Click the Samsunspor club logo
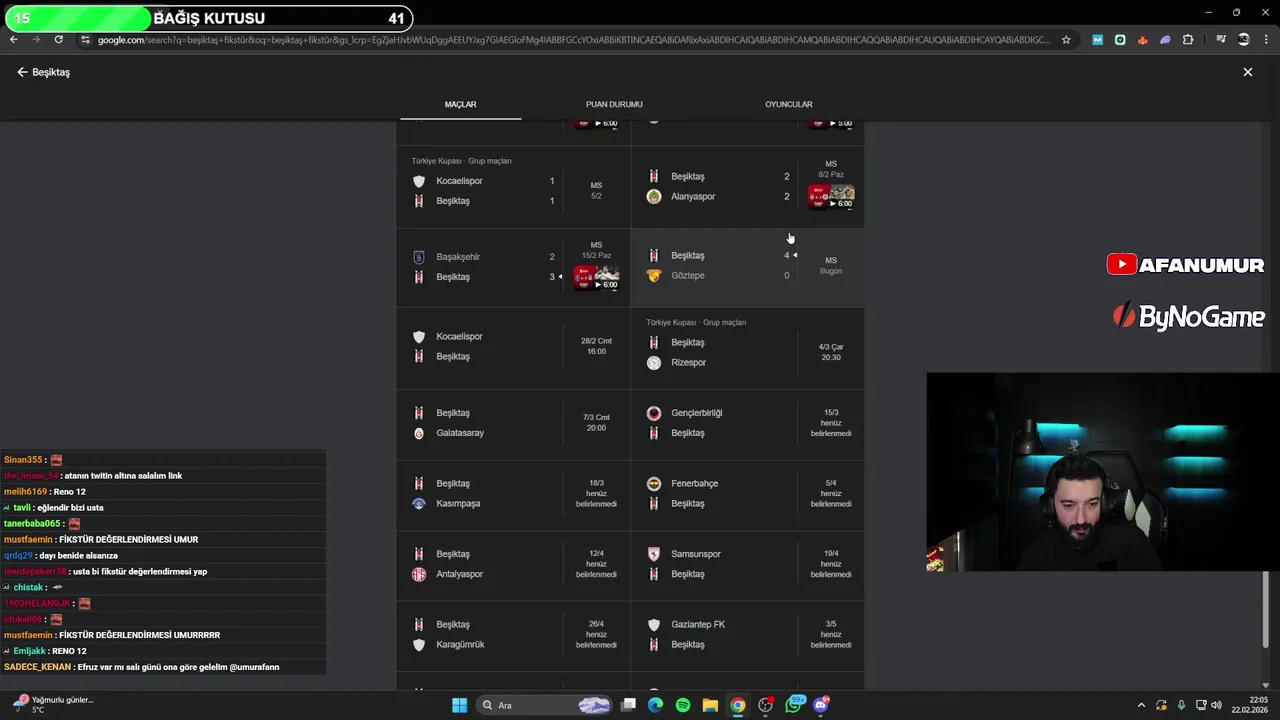 pyautogui.click(x=654, y=554)
